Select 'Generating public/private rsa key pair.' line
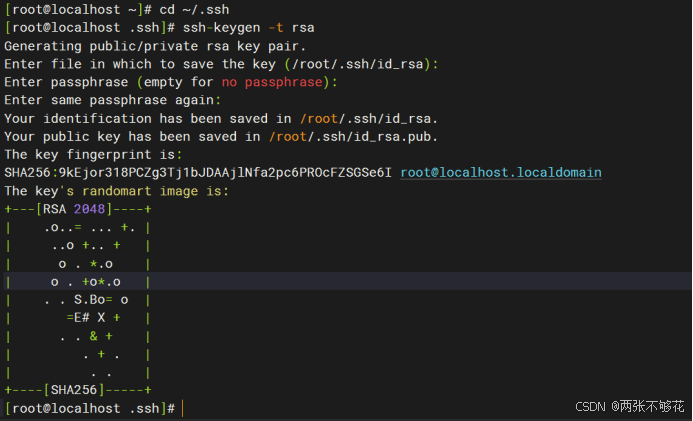 [155, 46]
